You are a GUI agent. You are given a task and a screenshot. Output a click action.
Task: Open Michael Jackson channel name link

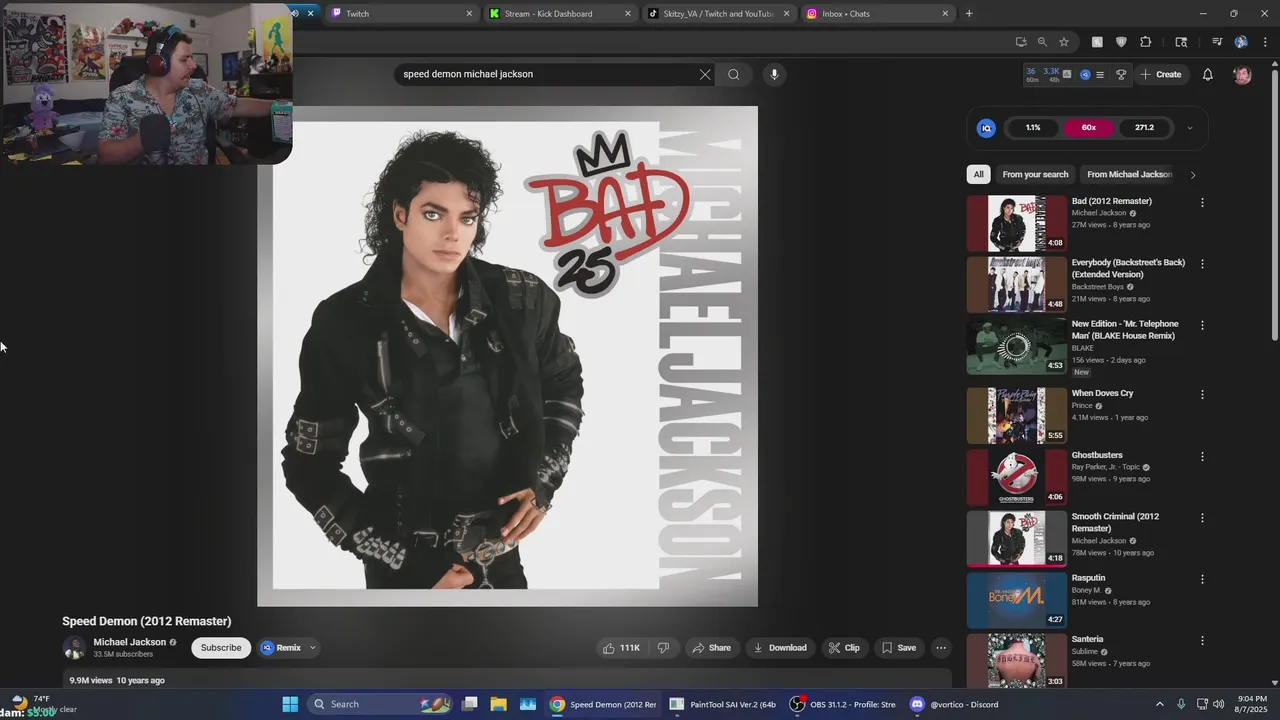pyautogui.click(x=130, y=642)
